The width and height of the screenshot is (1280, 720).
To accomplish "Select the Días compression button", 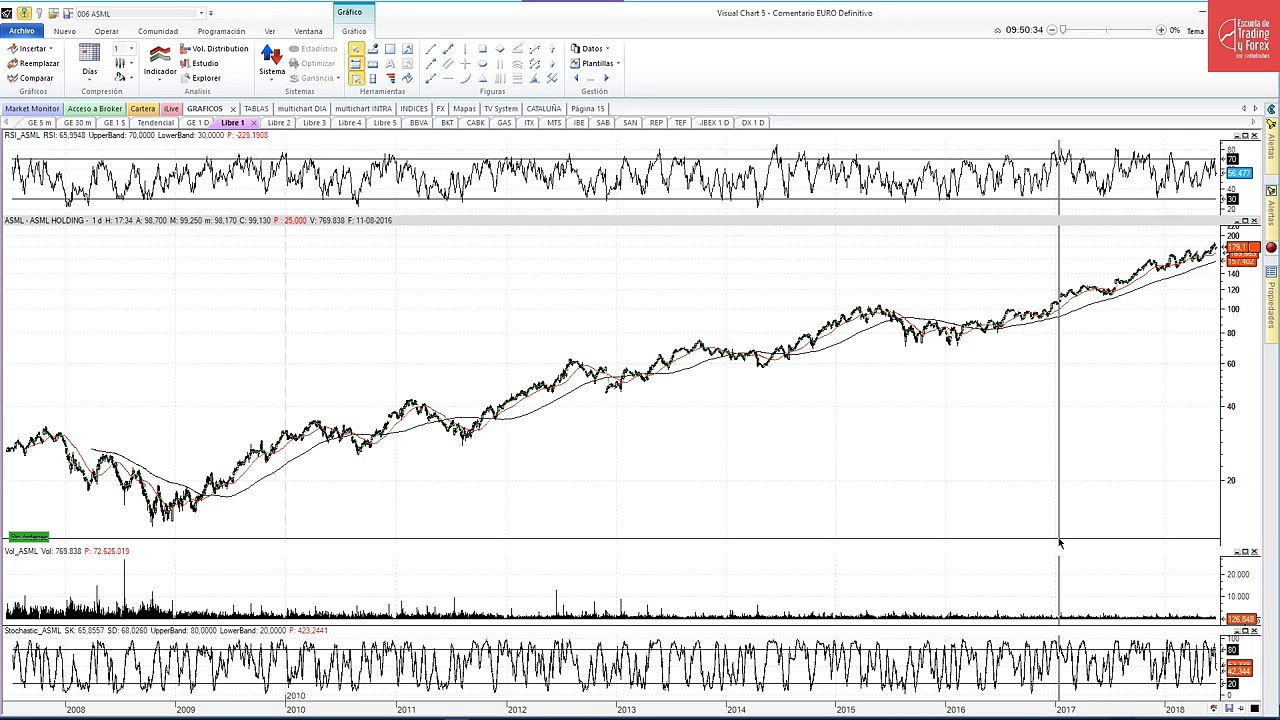I will click(x=90, y=61).
